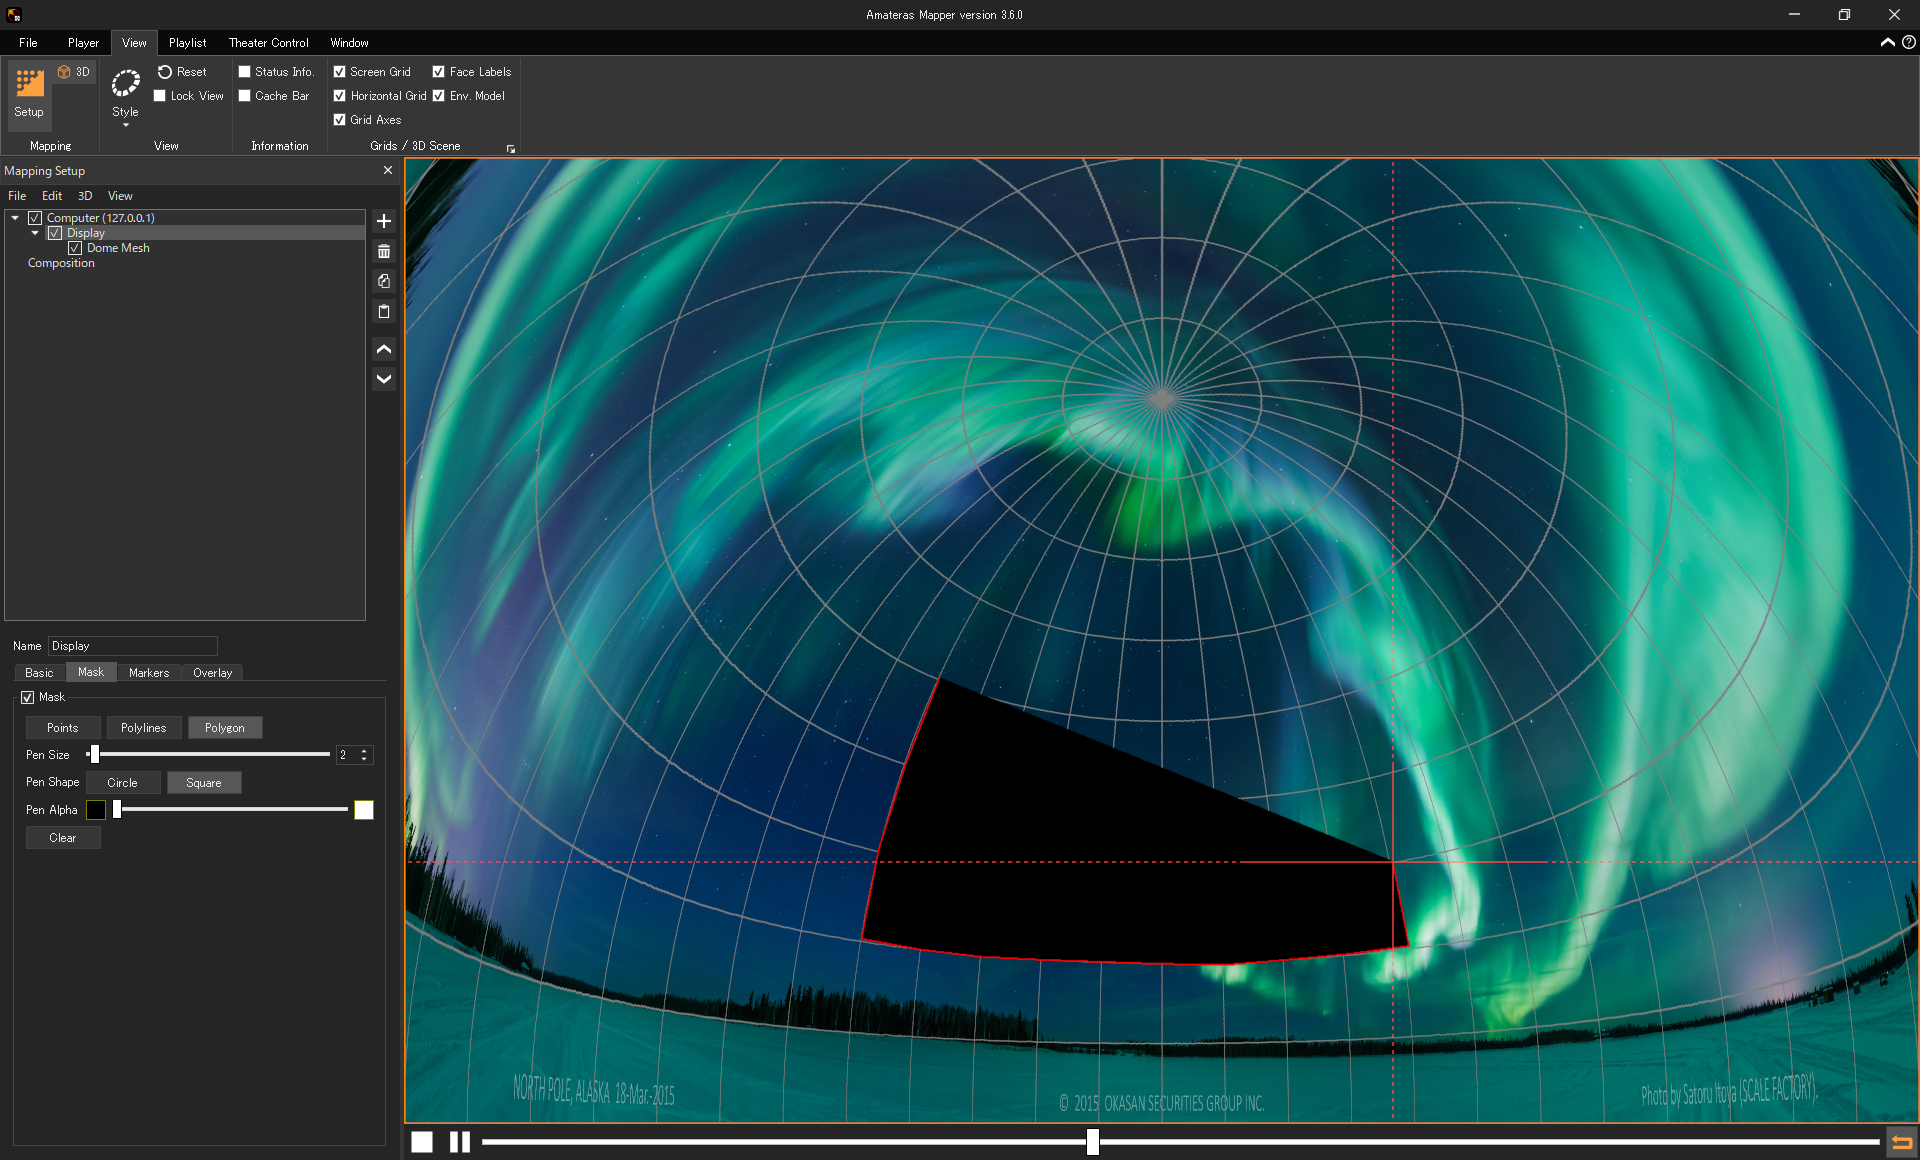Stop playback
The height and width of the screenshot is (1160, 1920).
(x=422, y=1142)
